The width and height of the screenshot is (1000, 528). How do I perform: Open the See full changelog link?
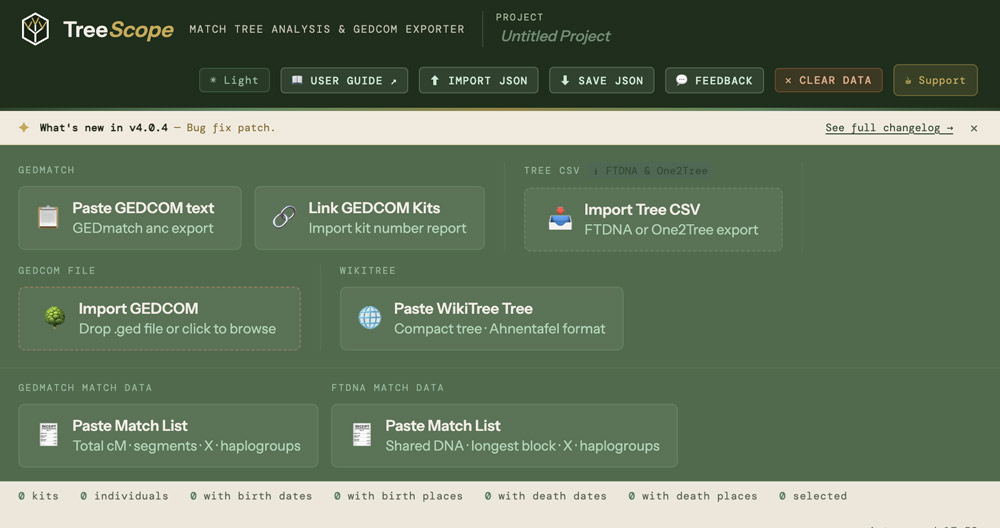point(889,128)
